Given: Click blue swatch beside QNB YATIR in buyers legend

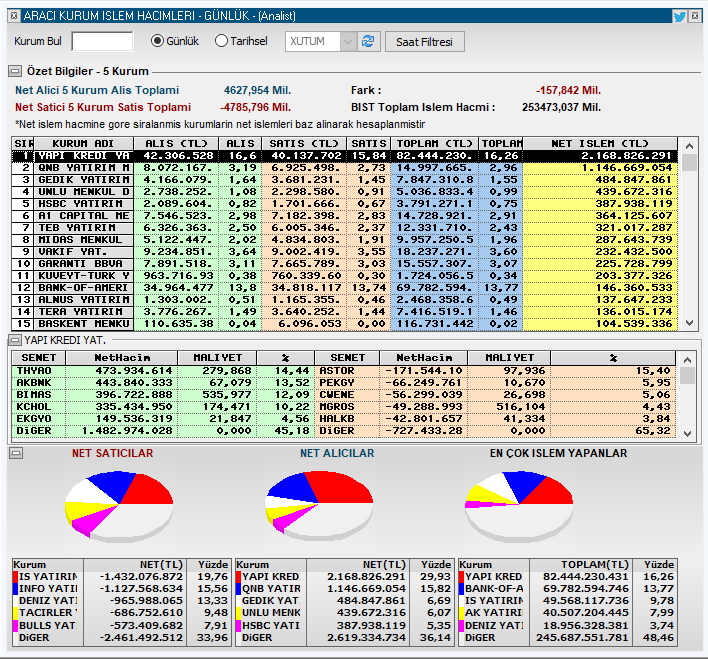Looking at the screenshot, I should coord(238,589).
